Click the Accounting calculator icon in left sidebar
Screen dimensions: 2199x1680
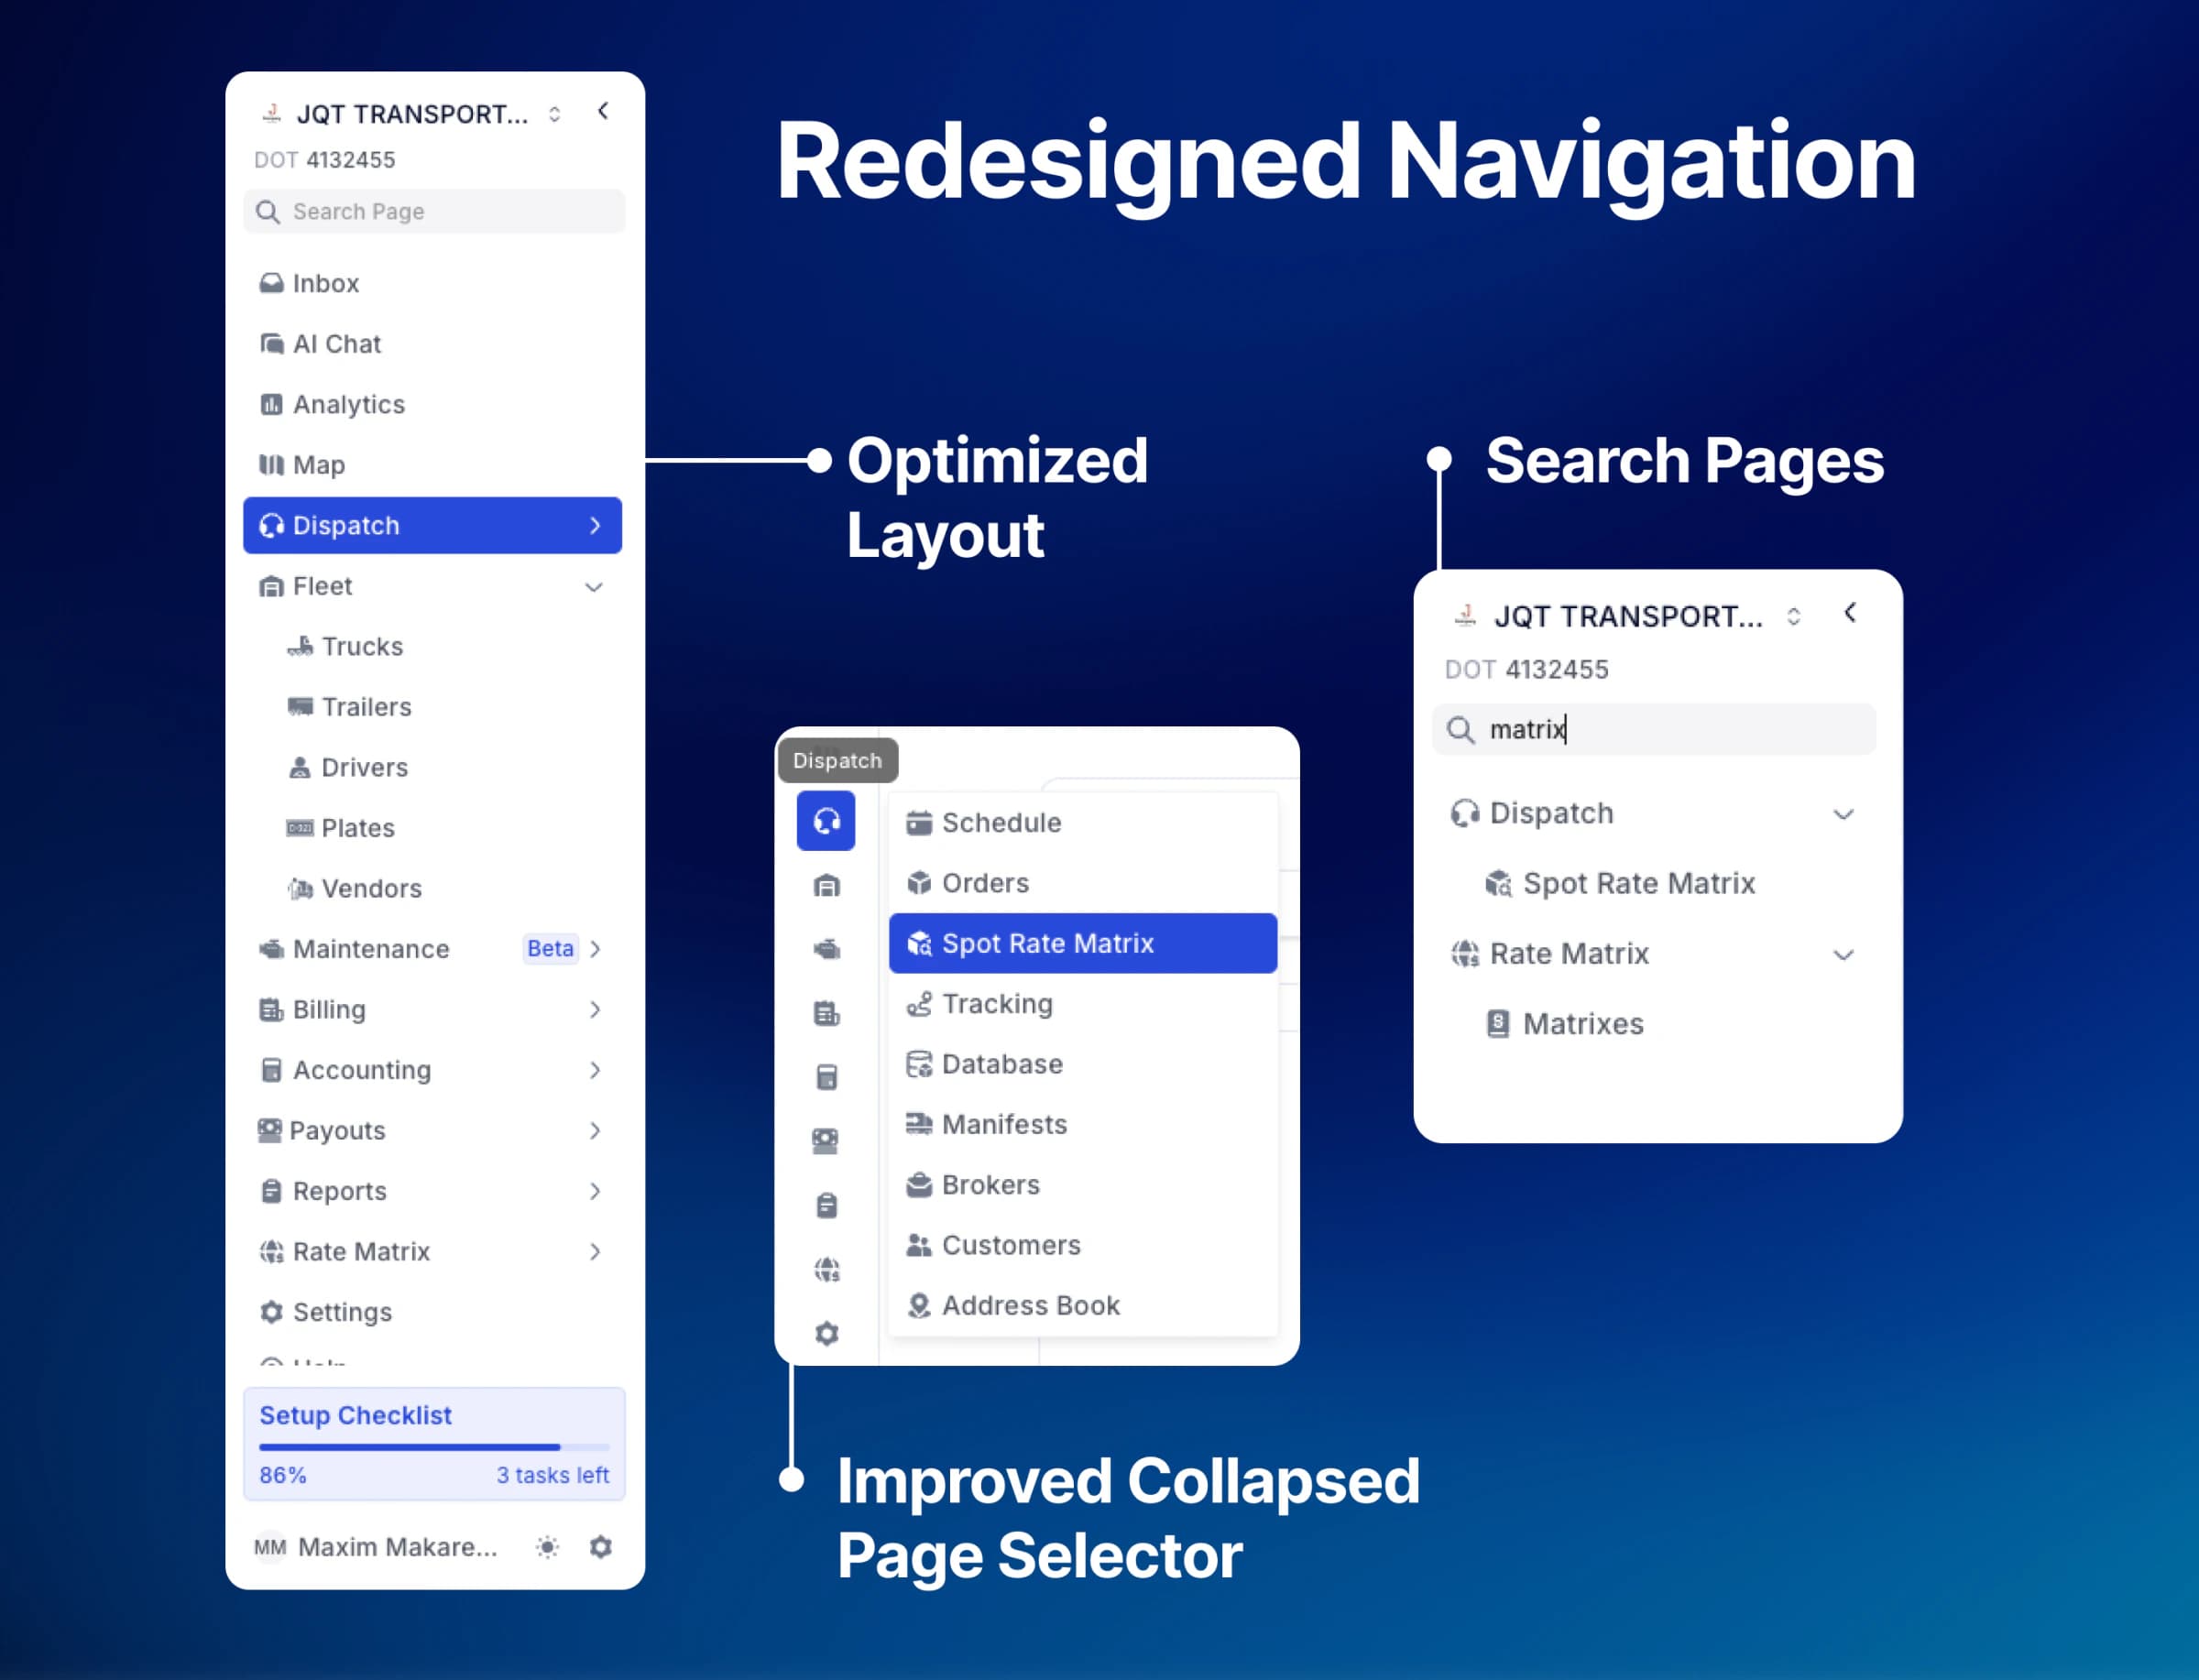pos(271,1070)
